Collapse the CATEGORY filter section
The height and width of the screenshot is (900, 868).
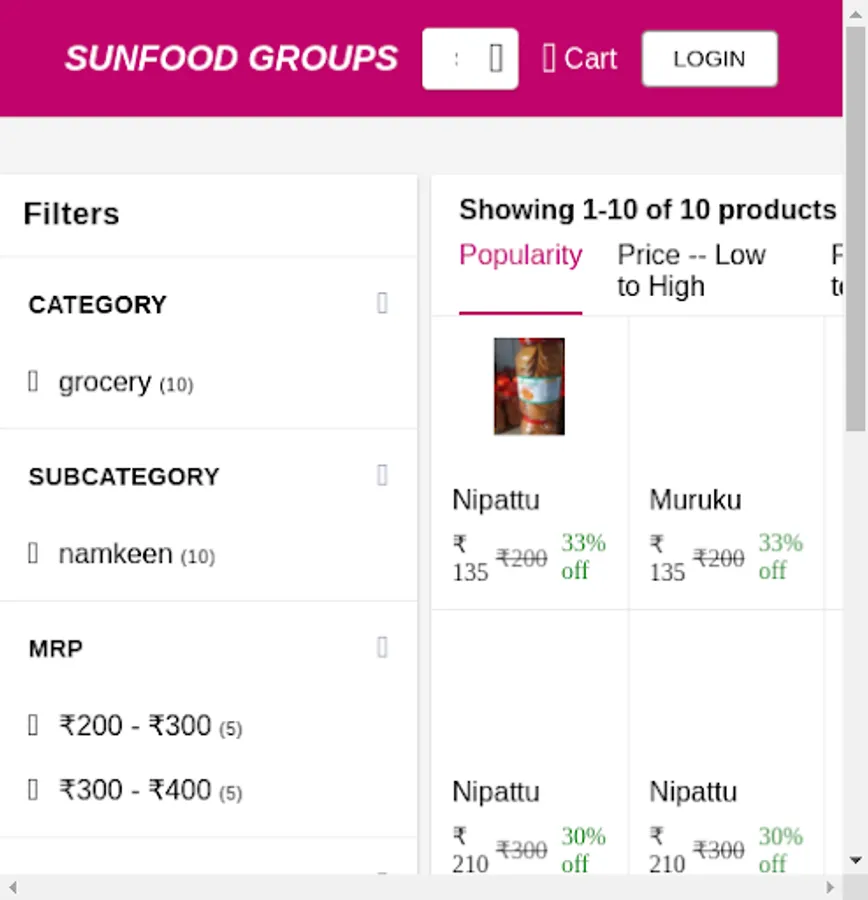pyautogui.click(x=382, y=304)
